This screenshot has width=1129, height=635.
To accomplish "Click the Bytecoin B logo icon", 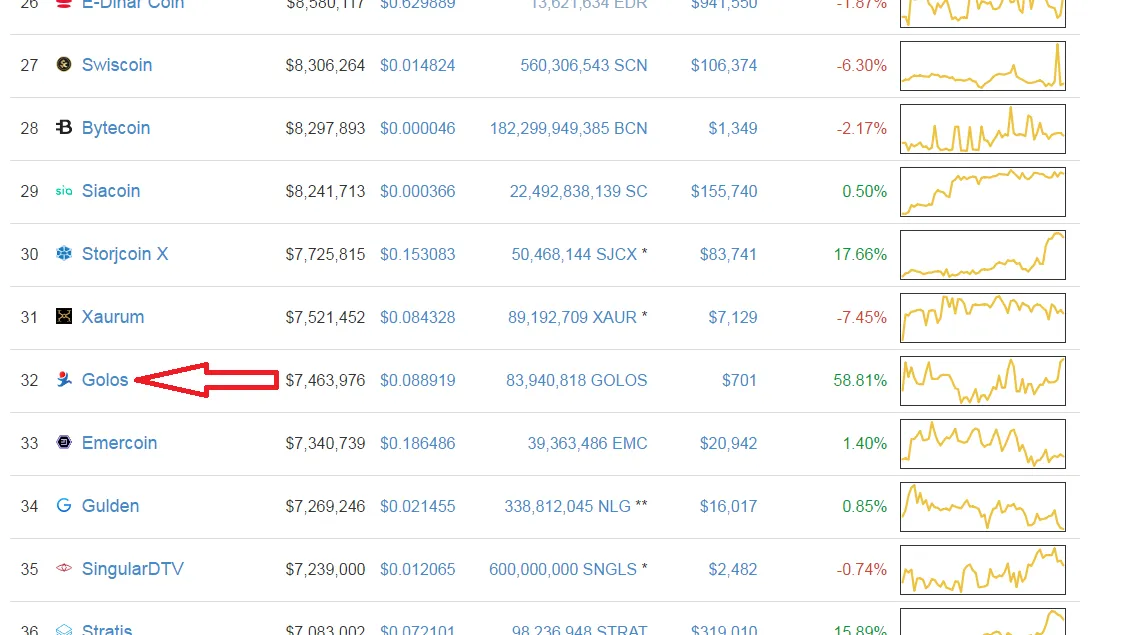I will click(x=64, y=127).
